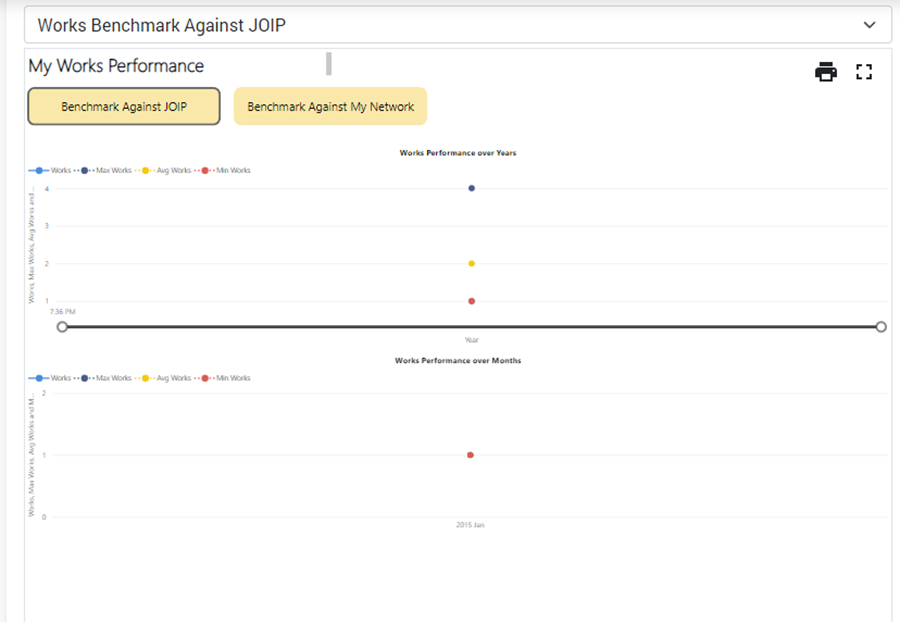Click the right handle of the year range slider

[x=881, y=327]
